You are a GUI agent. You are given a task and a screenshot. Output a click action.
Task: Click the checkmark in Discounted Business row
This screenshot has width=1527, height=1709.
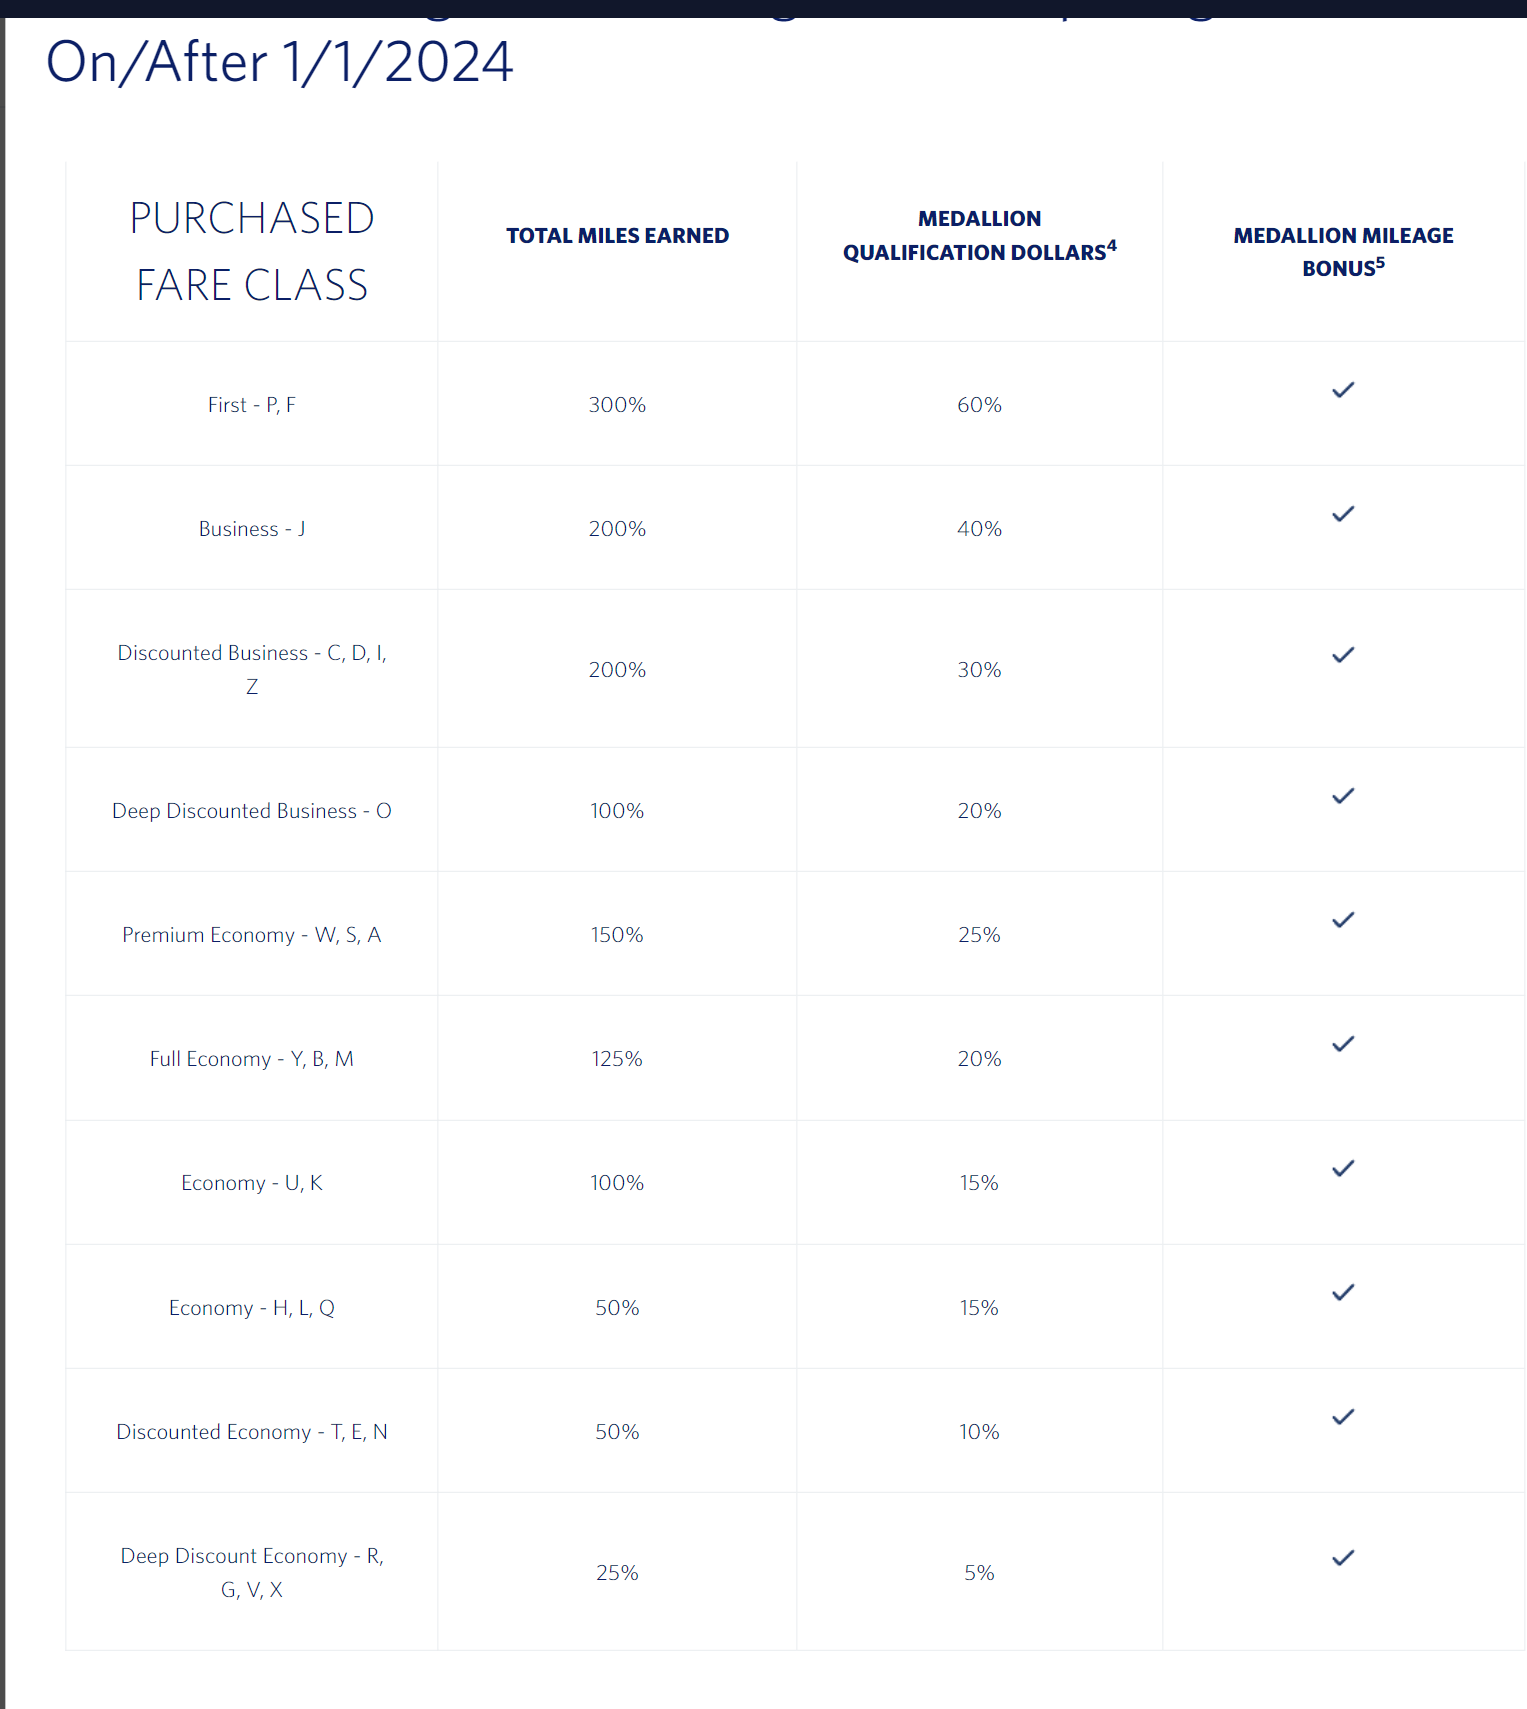click(1343, 655)
